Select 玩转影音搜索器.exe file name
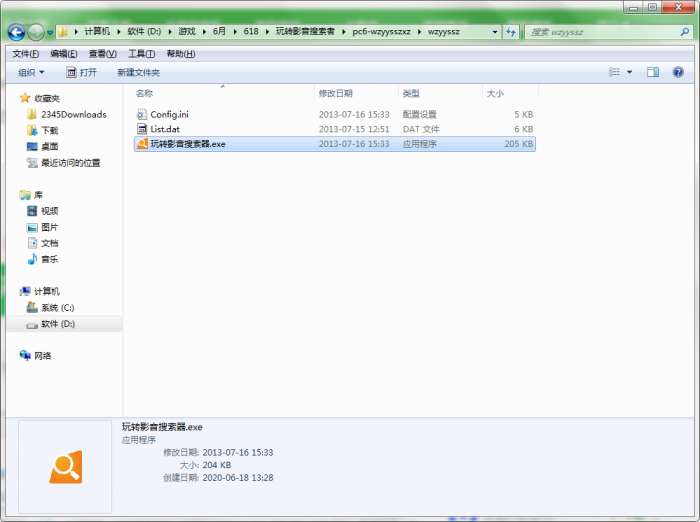 [x=188, y=144]
